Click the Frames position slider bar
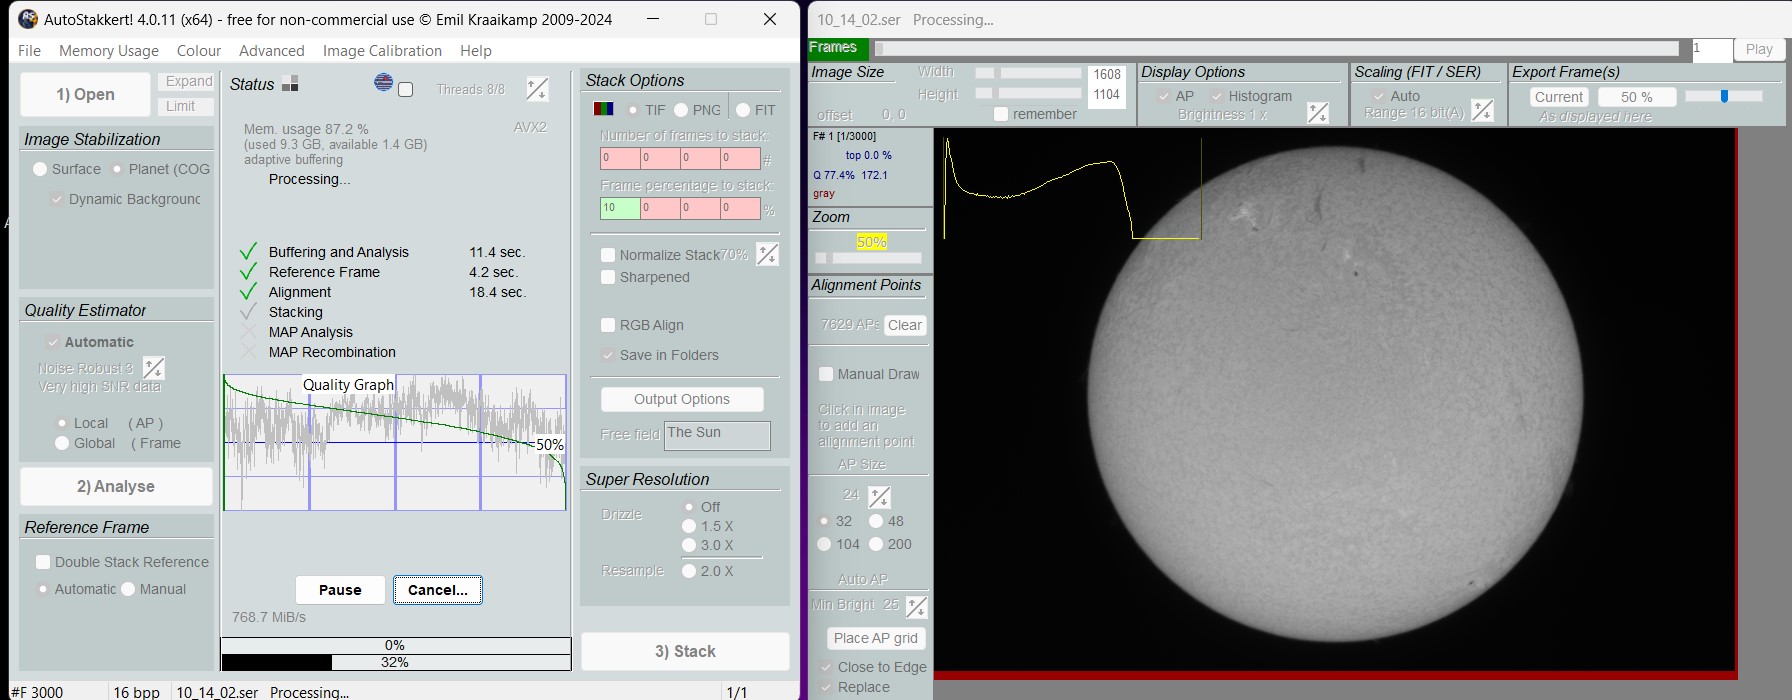1792x700 pixels. (1277, 48)
